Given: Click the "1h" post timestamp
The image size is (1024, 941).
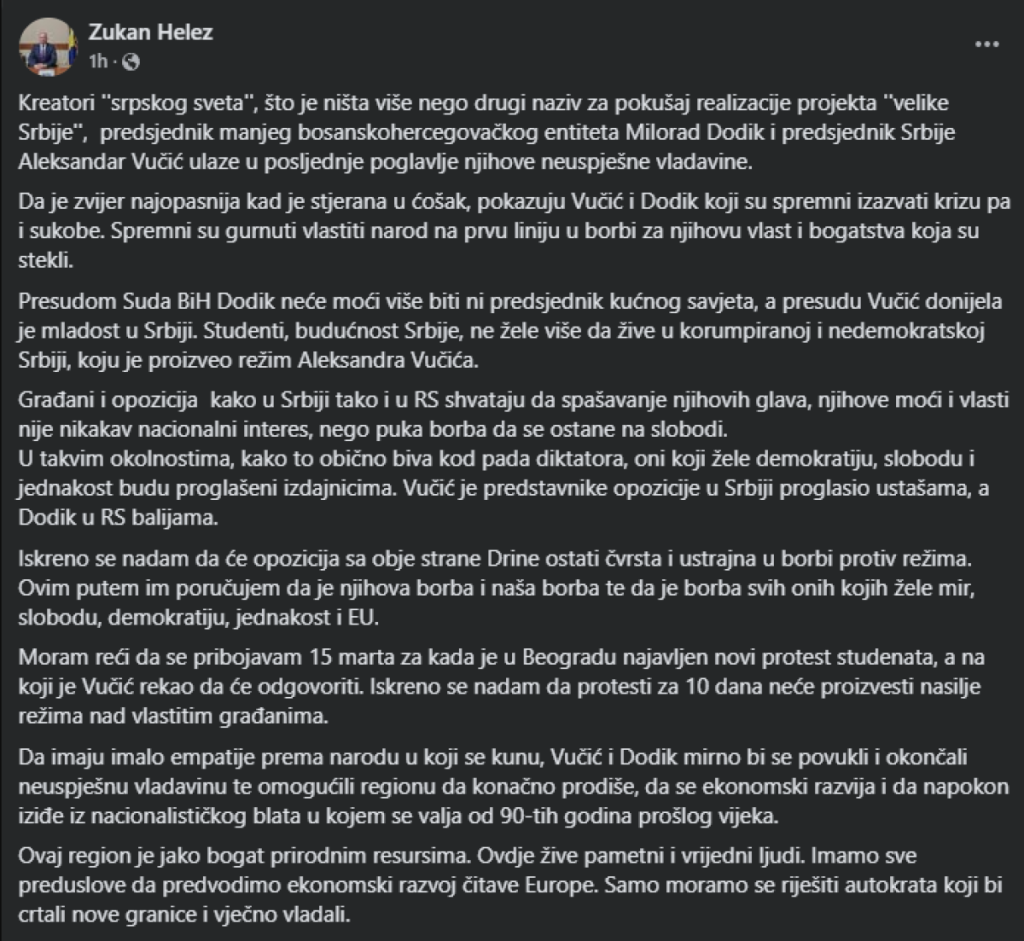Looking at the screenshot, I should point(97,61).
